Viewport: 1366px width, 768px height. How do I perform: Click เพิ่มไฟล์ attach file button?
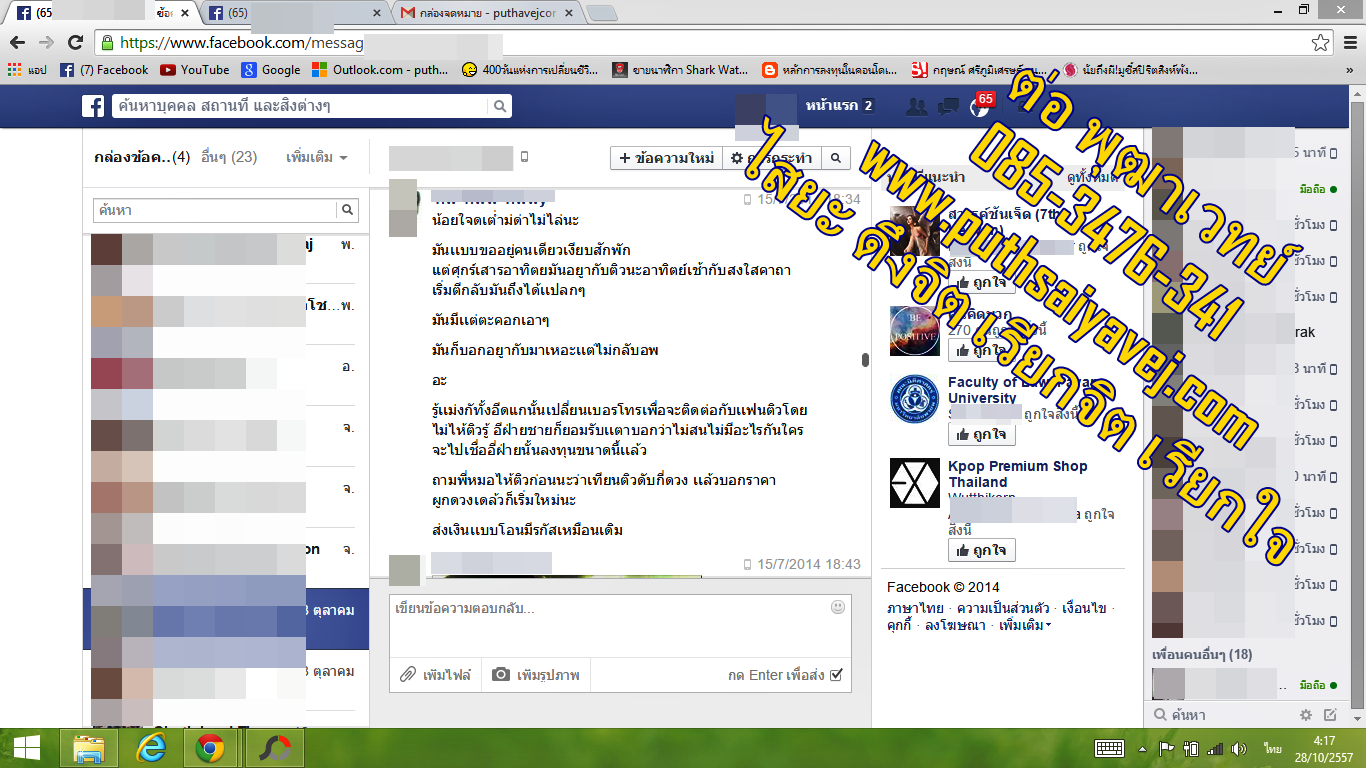pos(436,675)
